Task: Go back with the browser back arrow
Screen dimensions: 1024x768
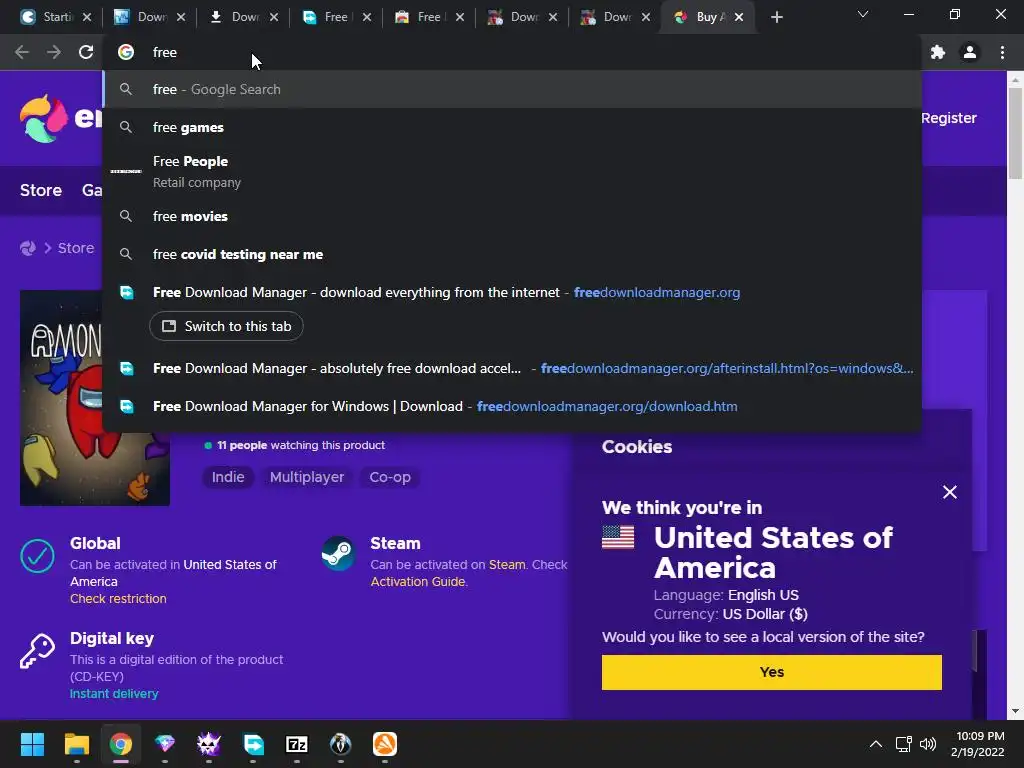Action: pyautogui.click(x=22, y=52)
